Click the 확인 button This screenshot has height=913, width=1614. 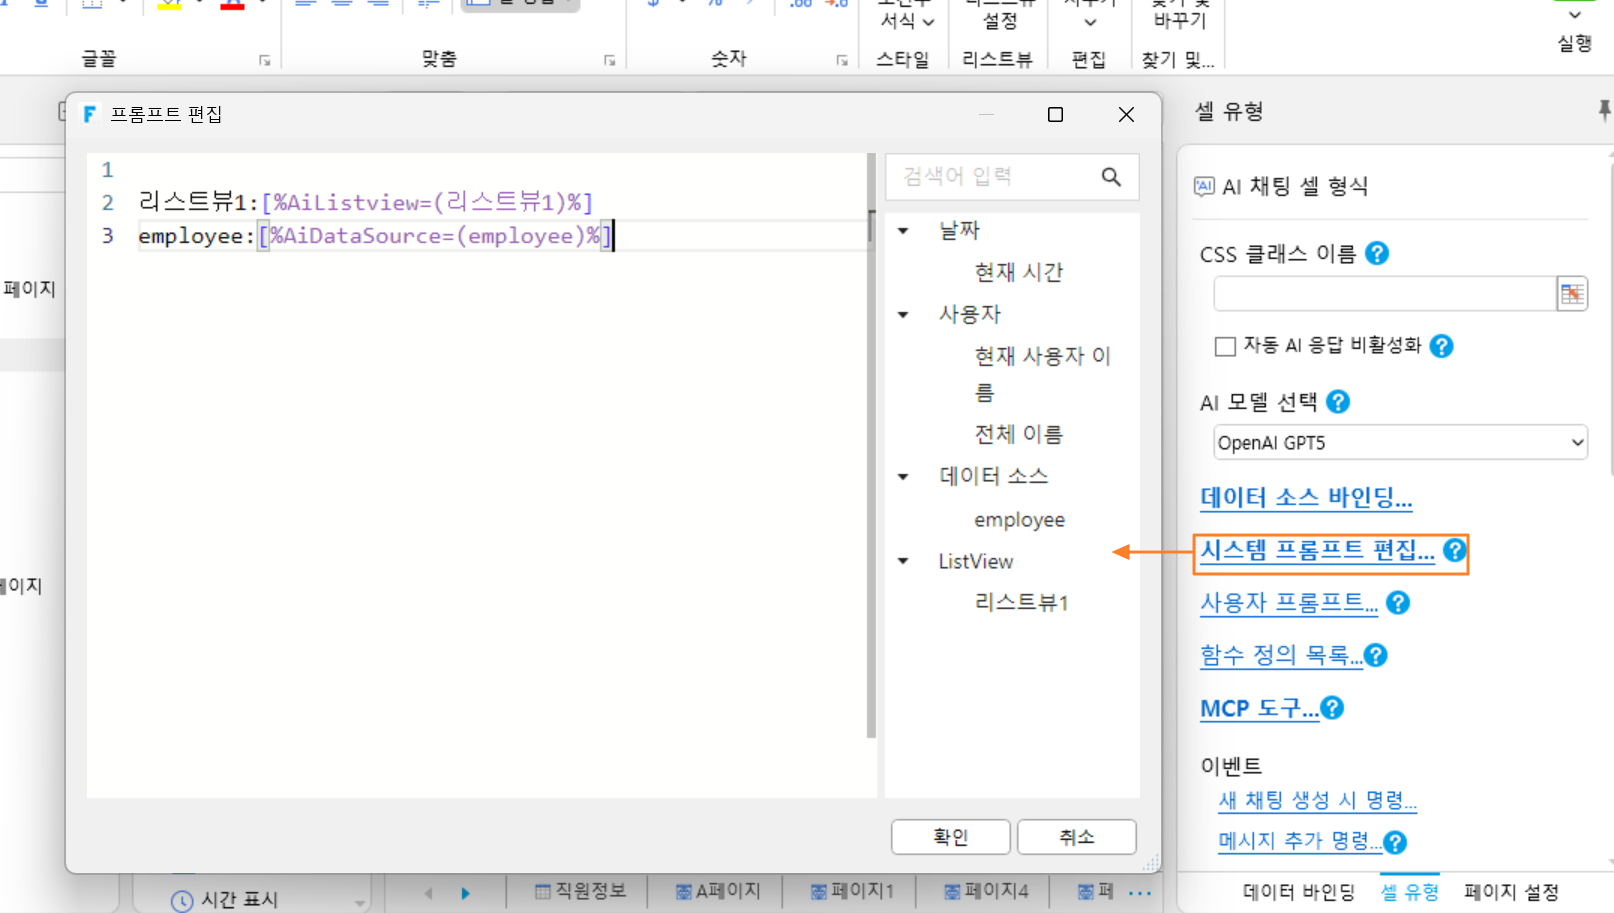tap(950, 837)
